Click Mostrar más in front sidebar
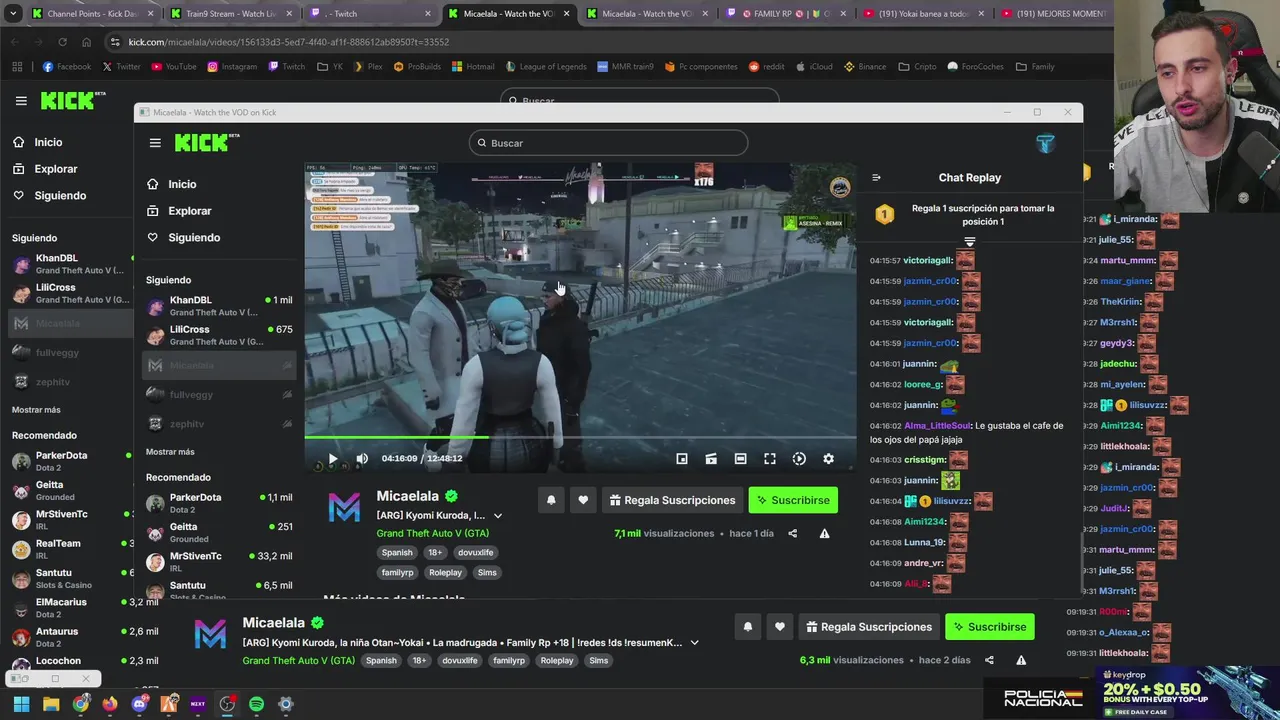Screen dimensions: 1280x720 pyautogui.click(x=170, y=452)
